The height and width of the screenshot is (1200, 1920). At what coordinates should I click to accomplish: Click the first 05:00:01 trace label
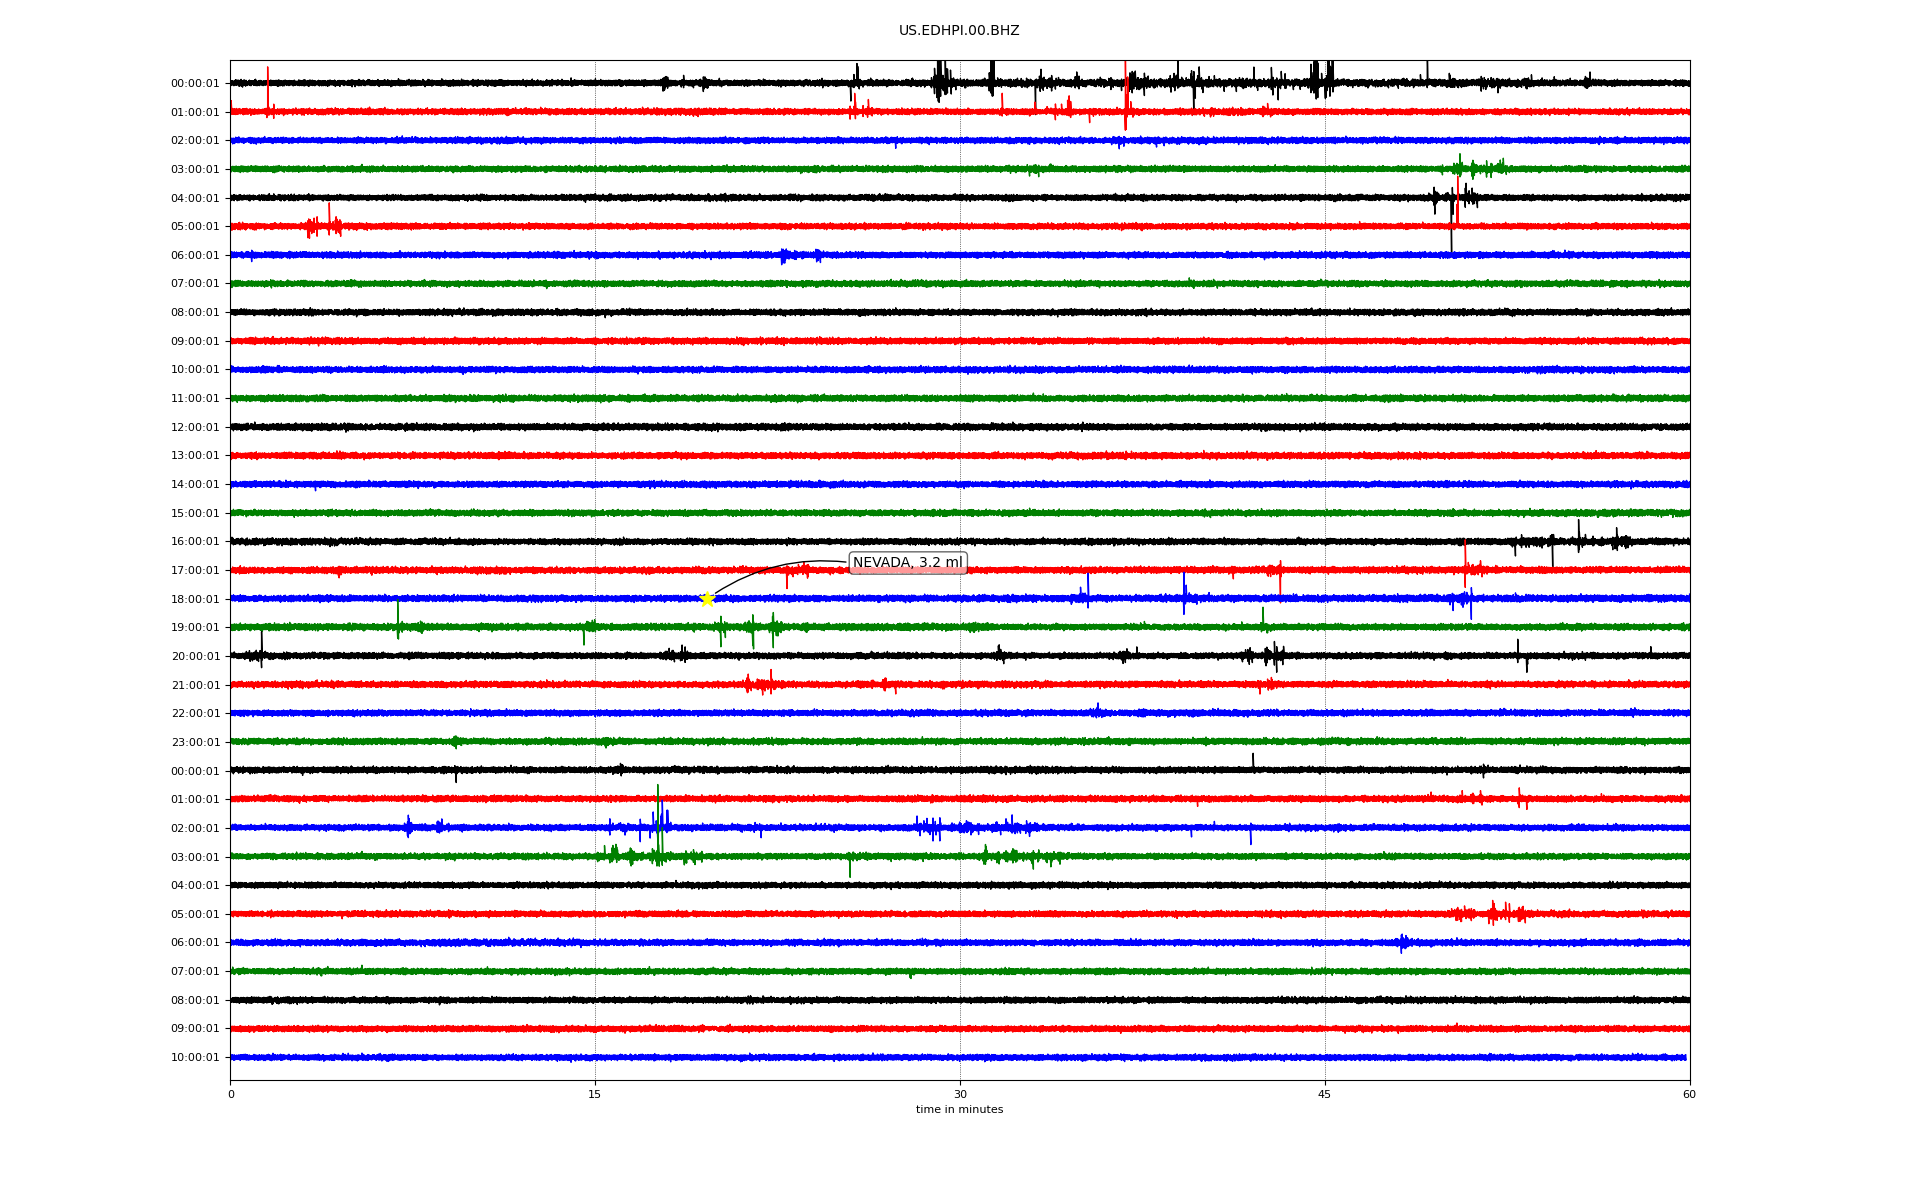pos(195,227)
